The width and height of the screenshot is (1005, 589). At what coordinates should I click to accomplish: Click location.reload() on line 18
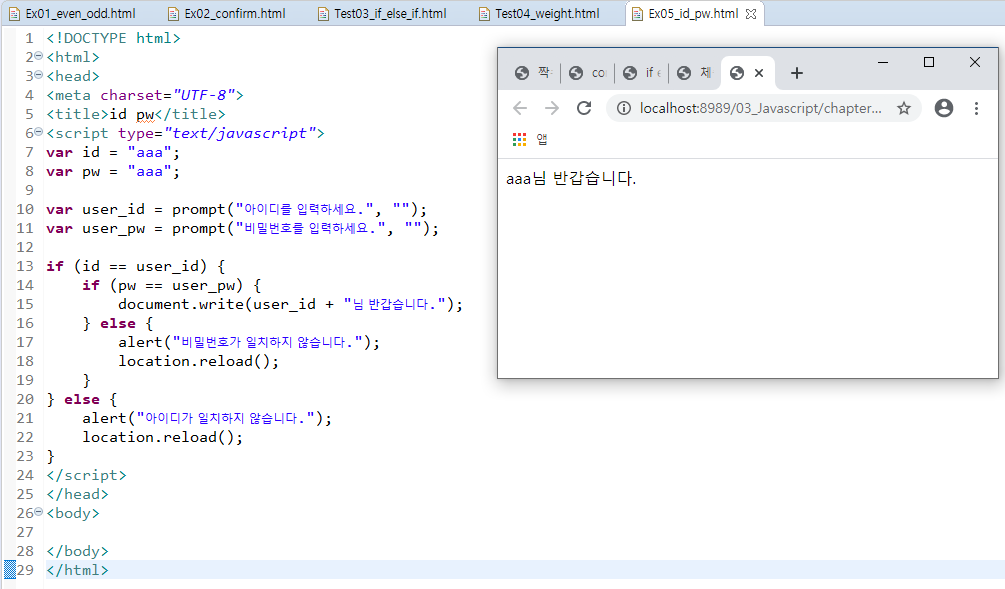click(x=199, y=361)
